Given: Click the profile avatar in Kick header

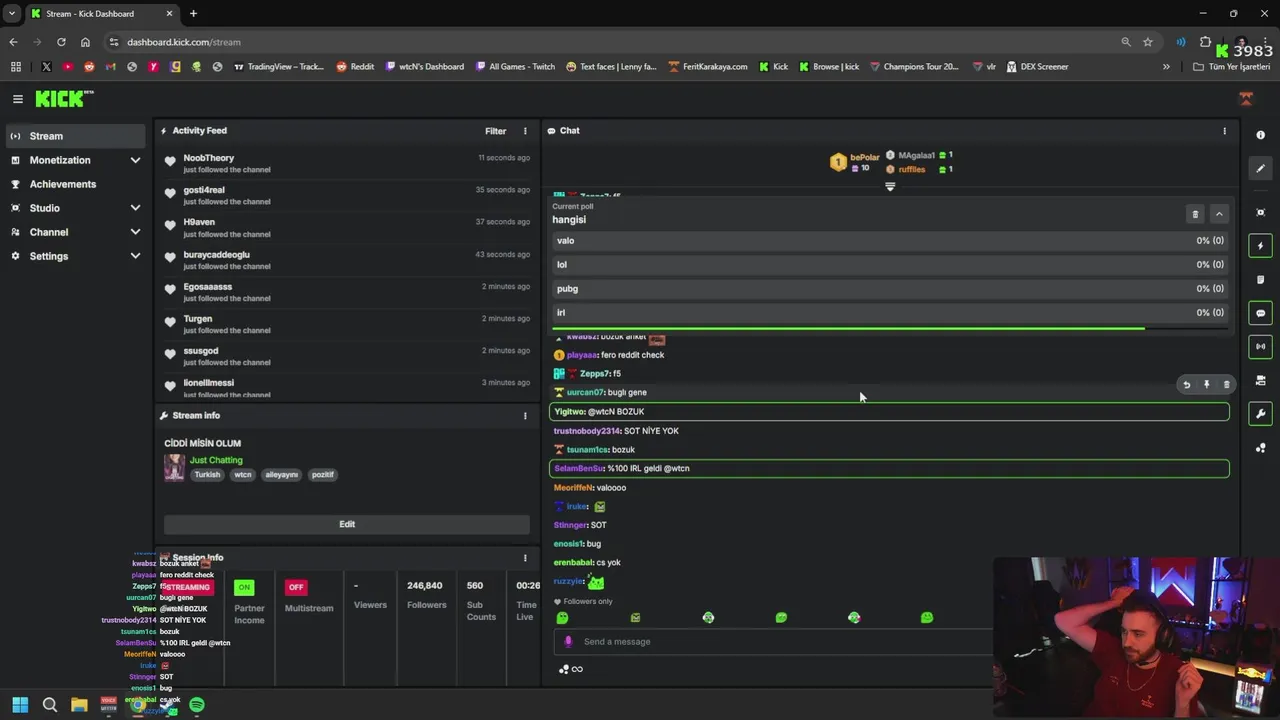Looking at the screenshot, I should [1246, 99].
